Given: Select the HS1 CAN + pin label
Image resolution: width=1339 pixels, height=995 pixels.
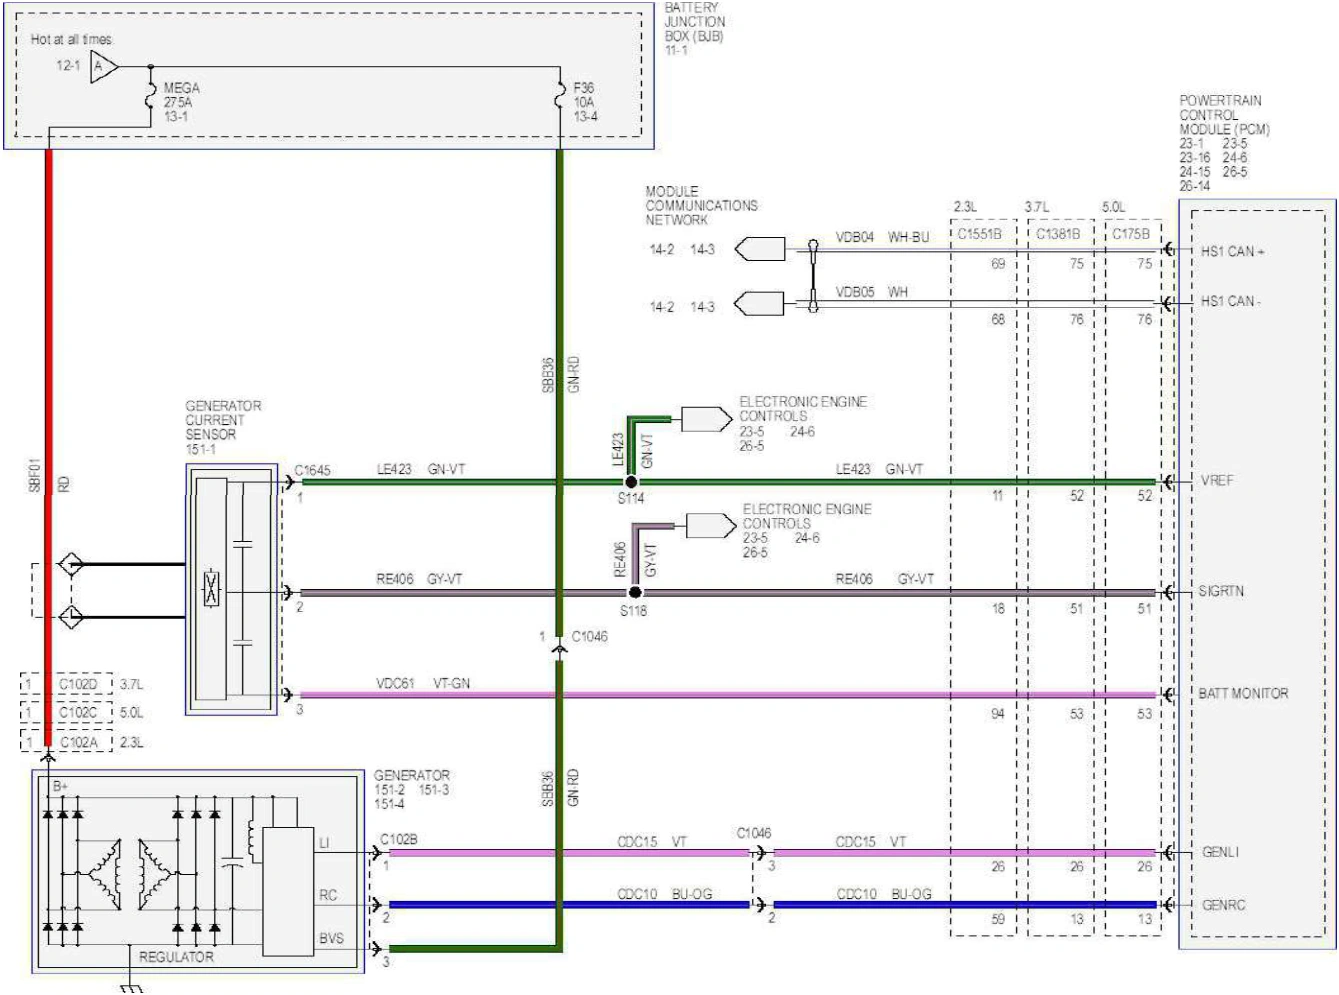Looking at the screenshot, I should pyautogui.click(x=1233, y=251).
